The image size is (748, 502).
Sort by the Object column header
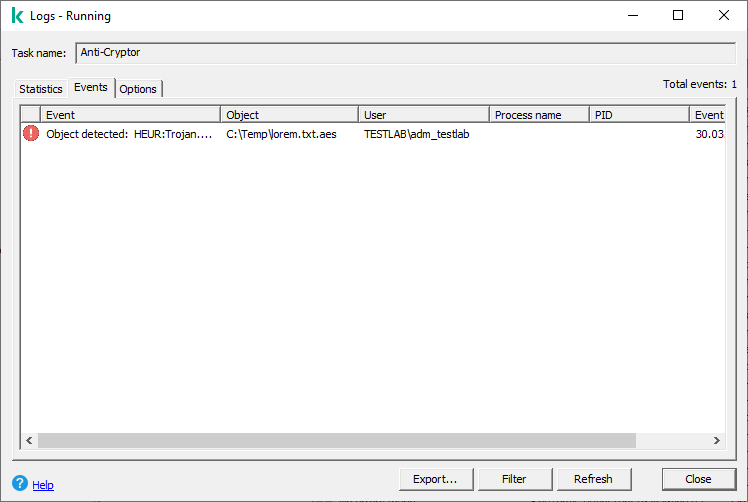click(290, 115)
